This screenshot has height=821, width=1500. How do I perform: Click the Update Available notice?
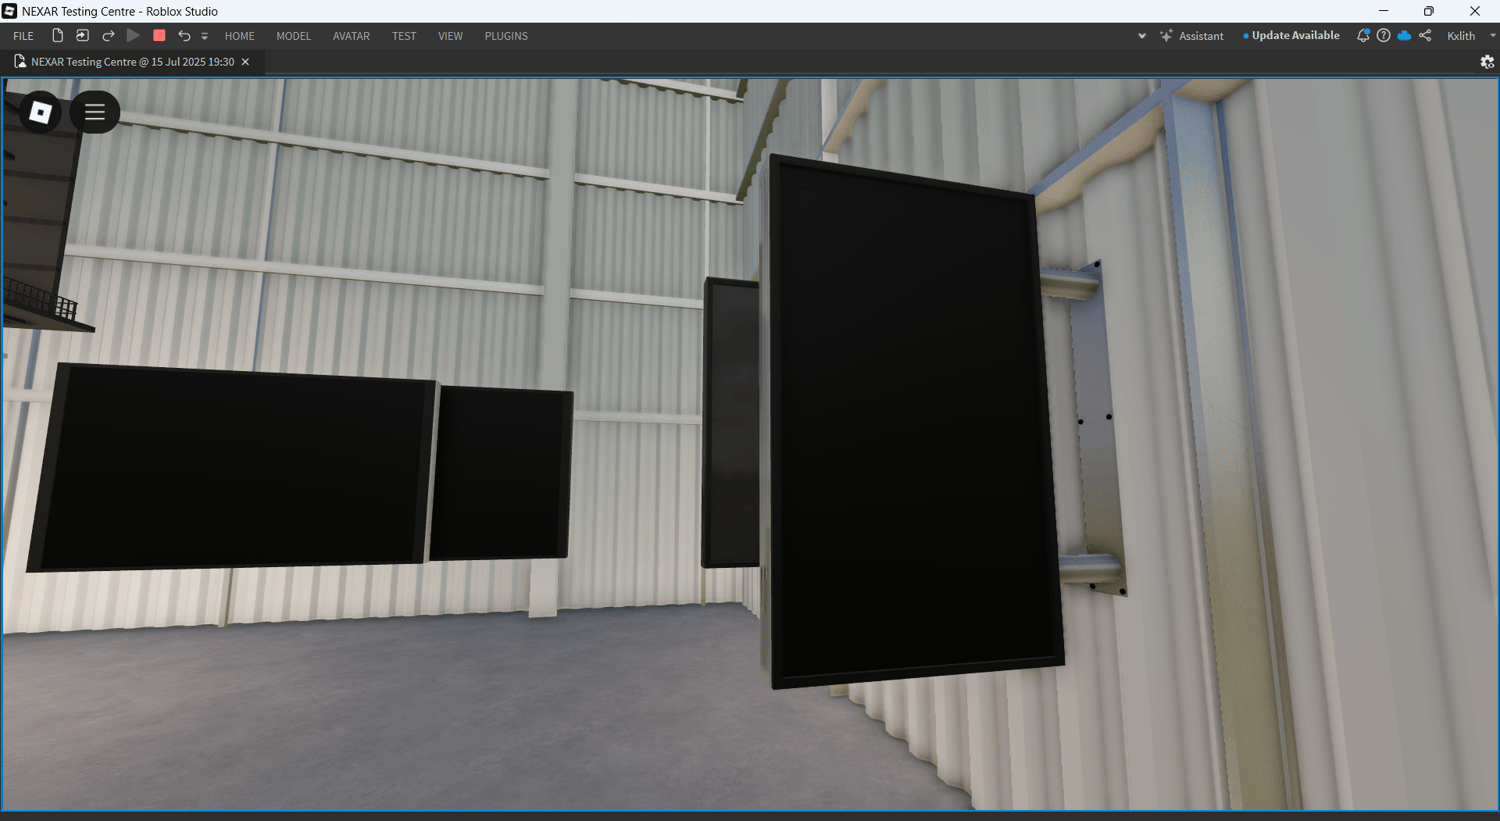(x=1291, y=36)
